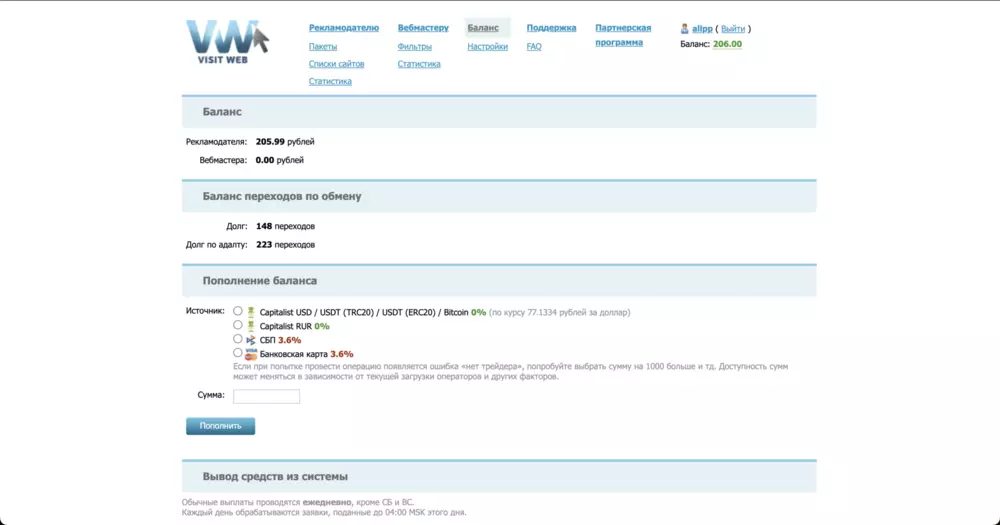Click the 205.99 рублей advertiser balance

(285, 142)
